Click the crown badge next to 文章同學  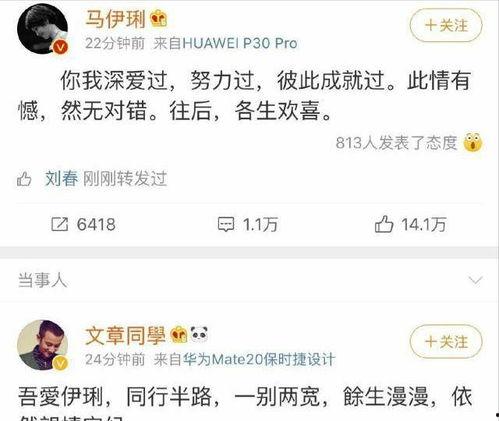[x=179, y=335]
